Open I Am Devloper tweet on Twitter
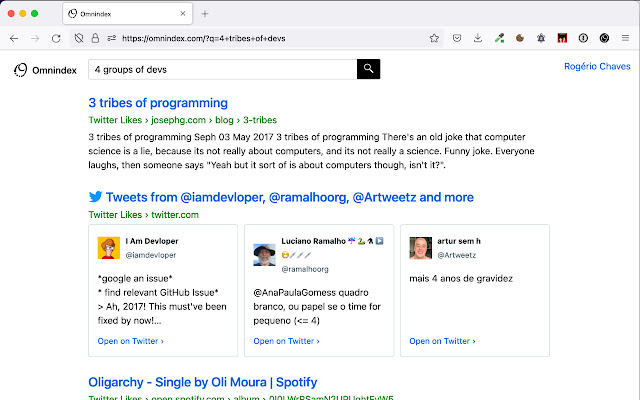The width and height of the screenshot is (640, 400). coord(131,341)
